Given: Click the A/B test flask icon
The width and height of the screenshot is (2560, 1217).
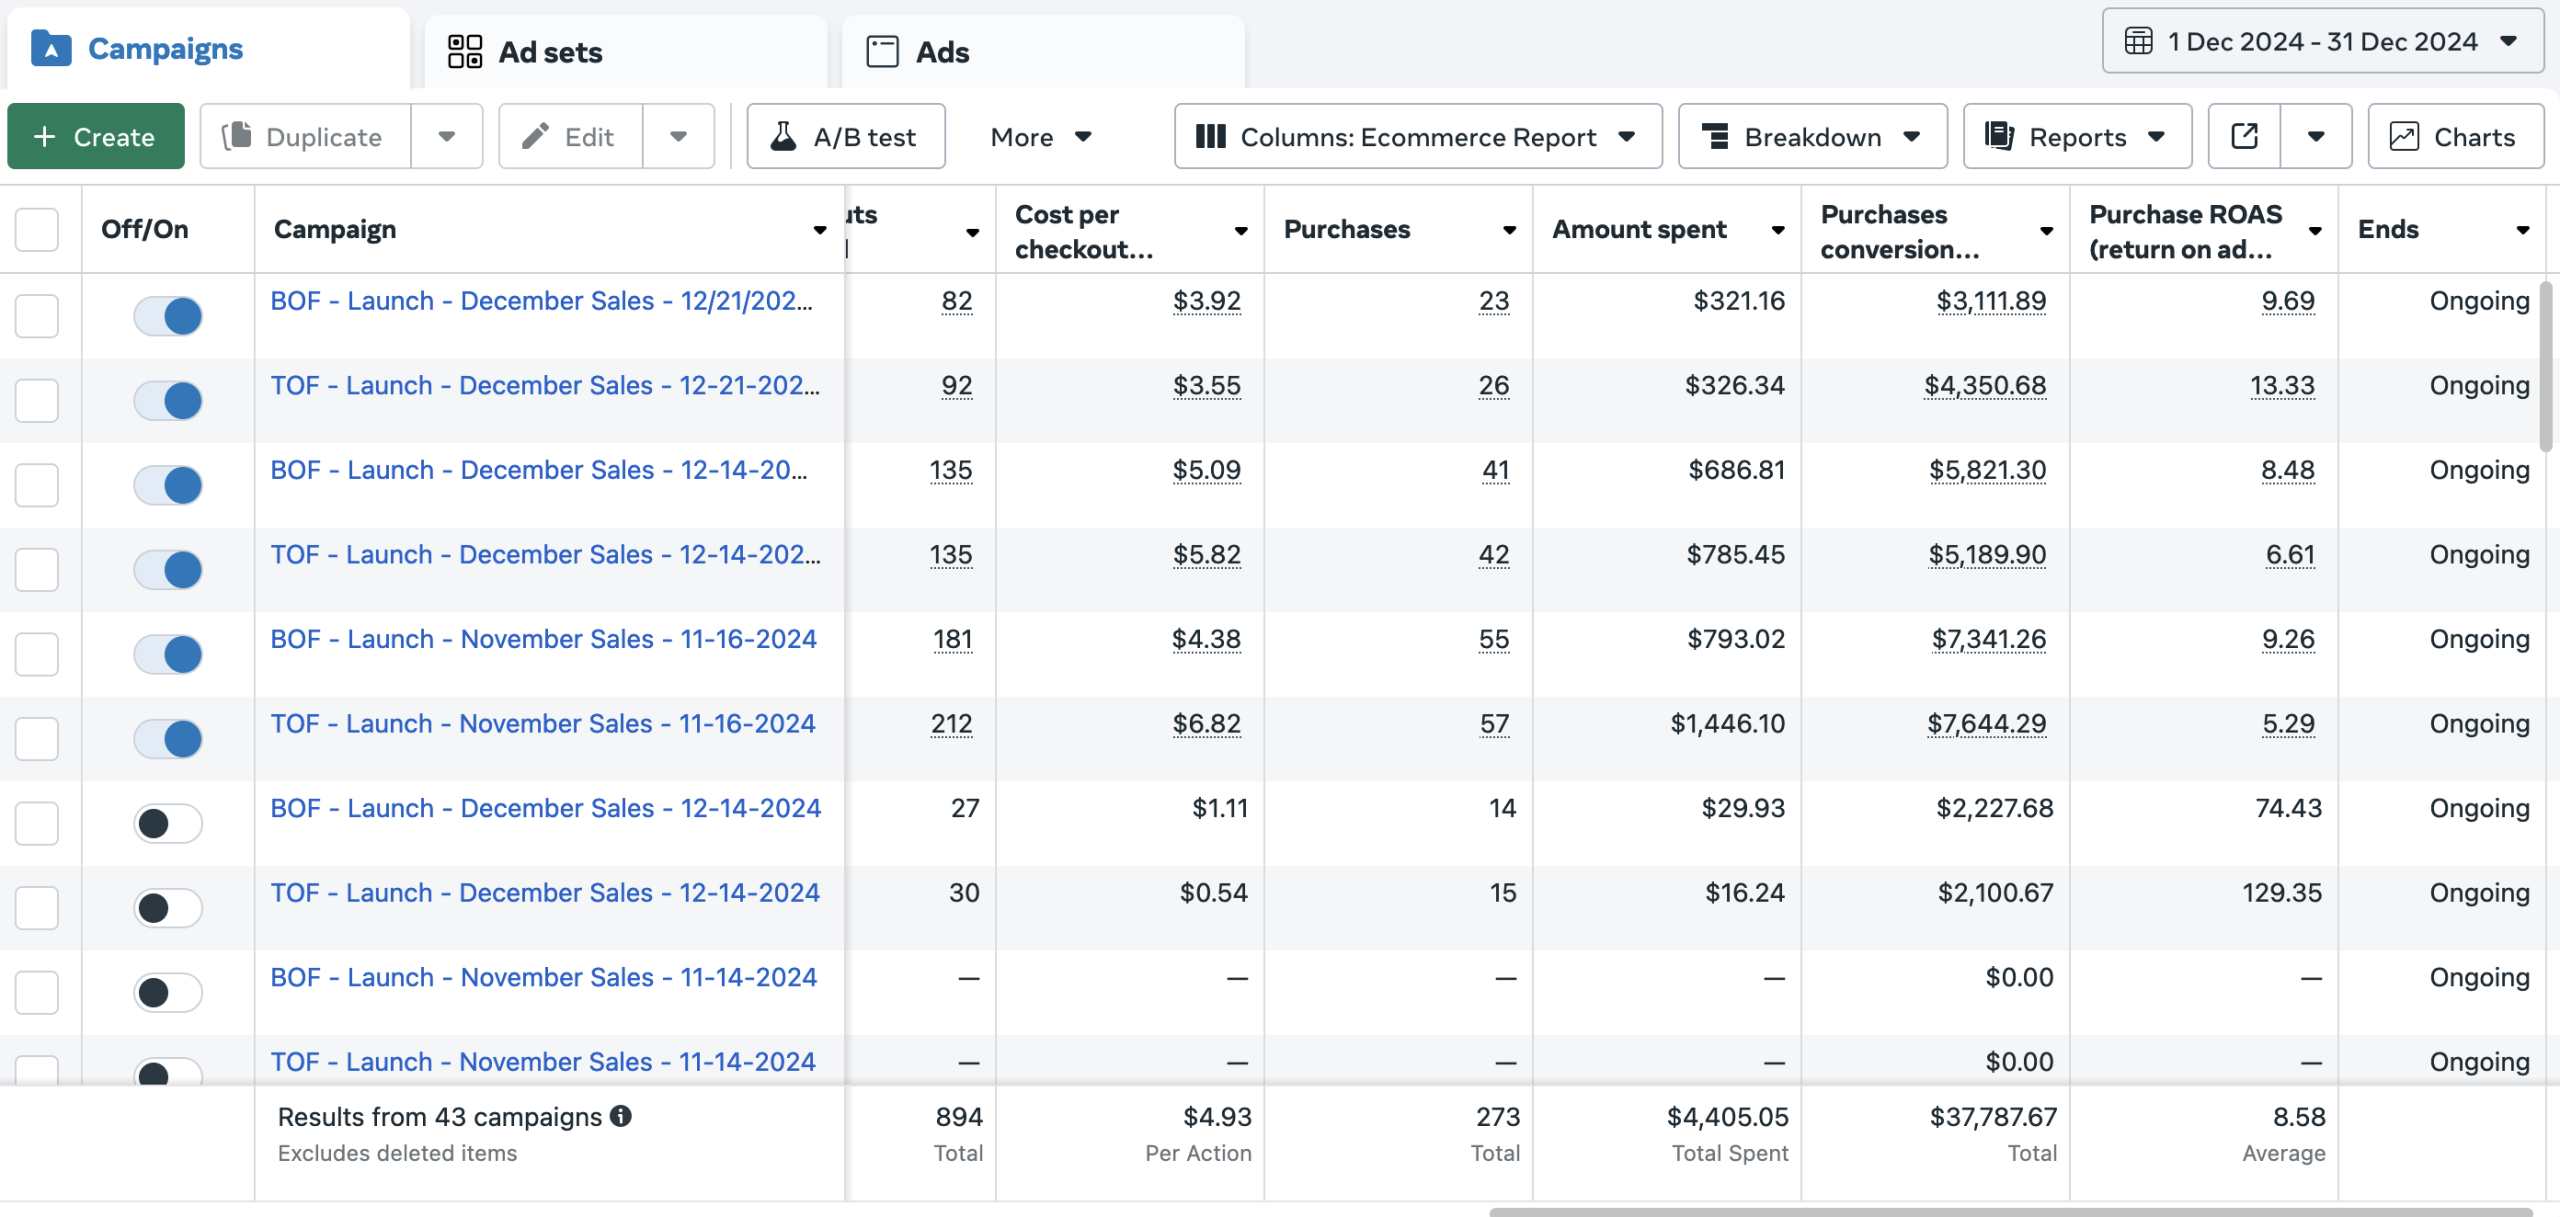Looking at the screenshot, I should [784, 136].
